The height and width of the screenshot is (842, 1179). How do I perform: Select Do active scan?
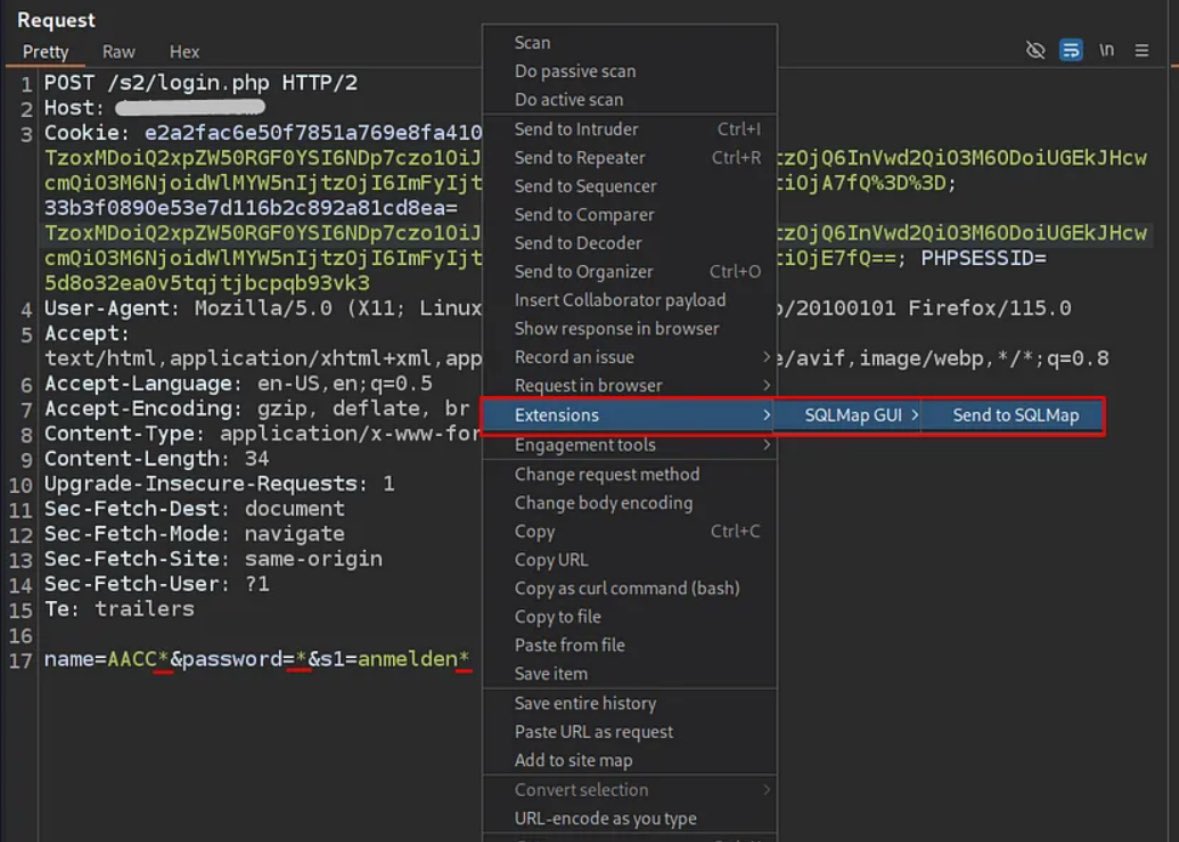tap(629, 100)
